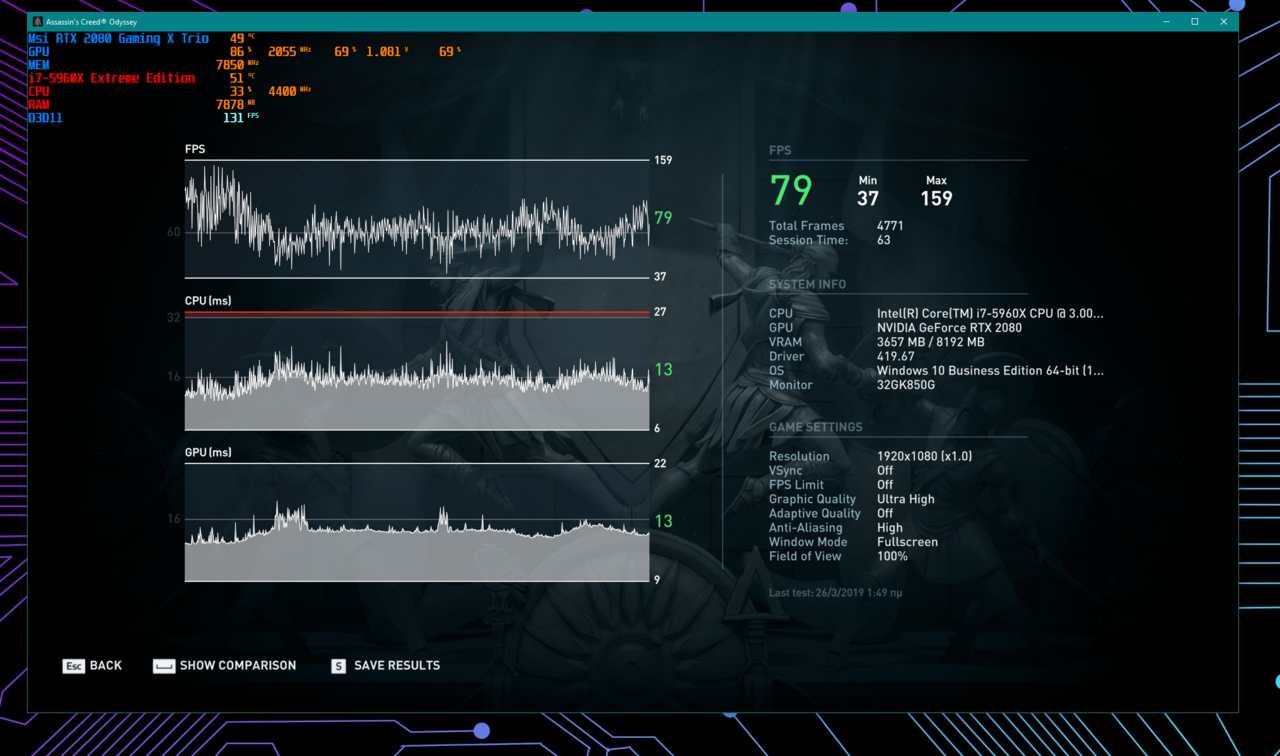Click the VSync Off value
Viewport: 1280px width, 756px height.
885,470
